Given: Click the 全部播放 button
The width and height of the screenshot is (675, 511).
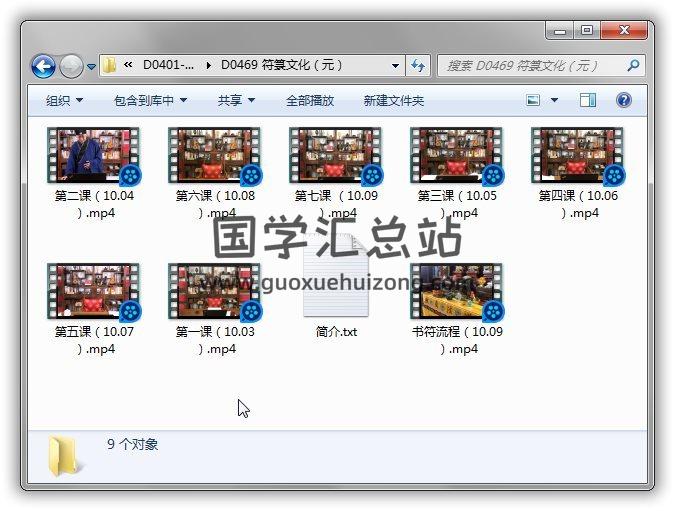Looking at the screenshot, I should [x=310, y=100].
